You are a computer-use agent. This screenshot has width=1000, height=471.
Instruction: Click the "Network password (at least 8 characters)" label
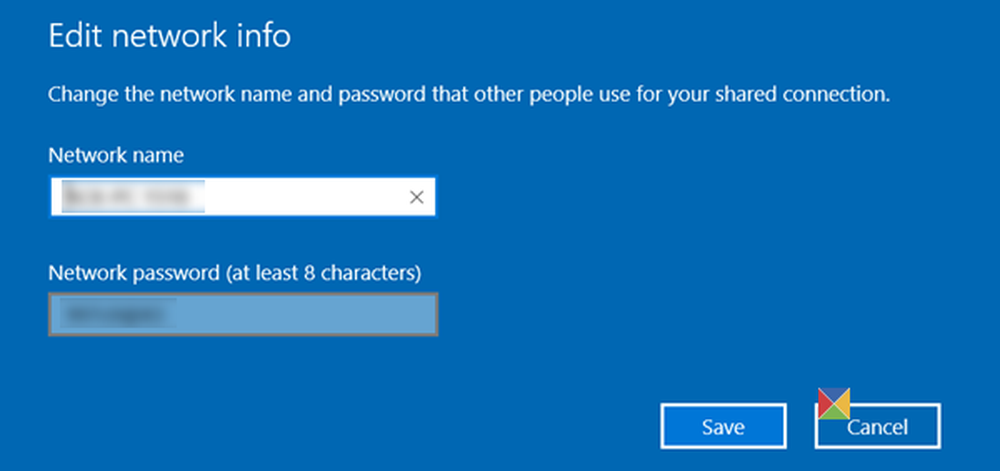pyautogui.click(x=236, y=272)
